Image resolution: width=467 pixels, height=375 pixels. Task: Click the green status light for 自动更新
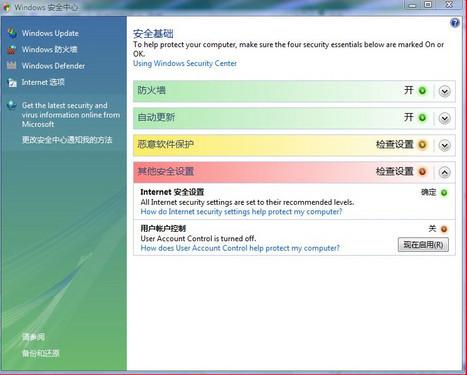tap(422, 118)
